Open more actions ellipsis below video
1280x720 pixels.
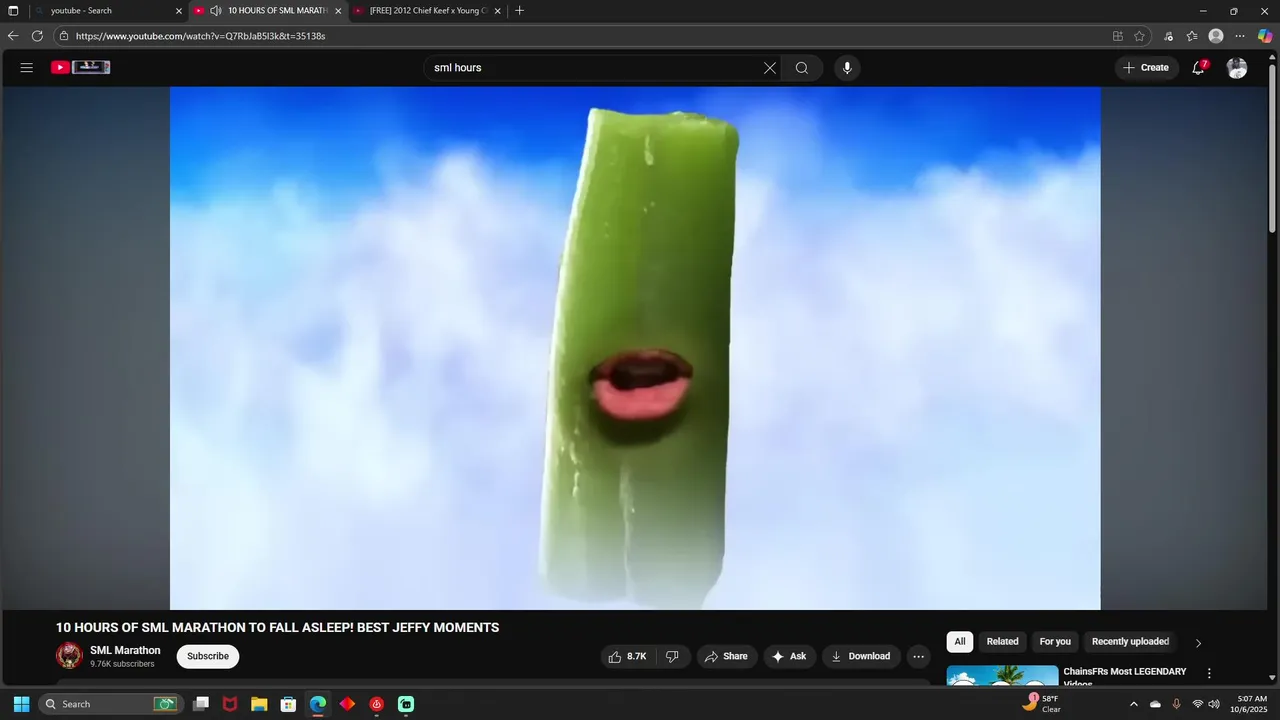click(x=918, y=656)
